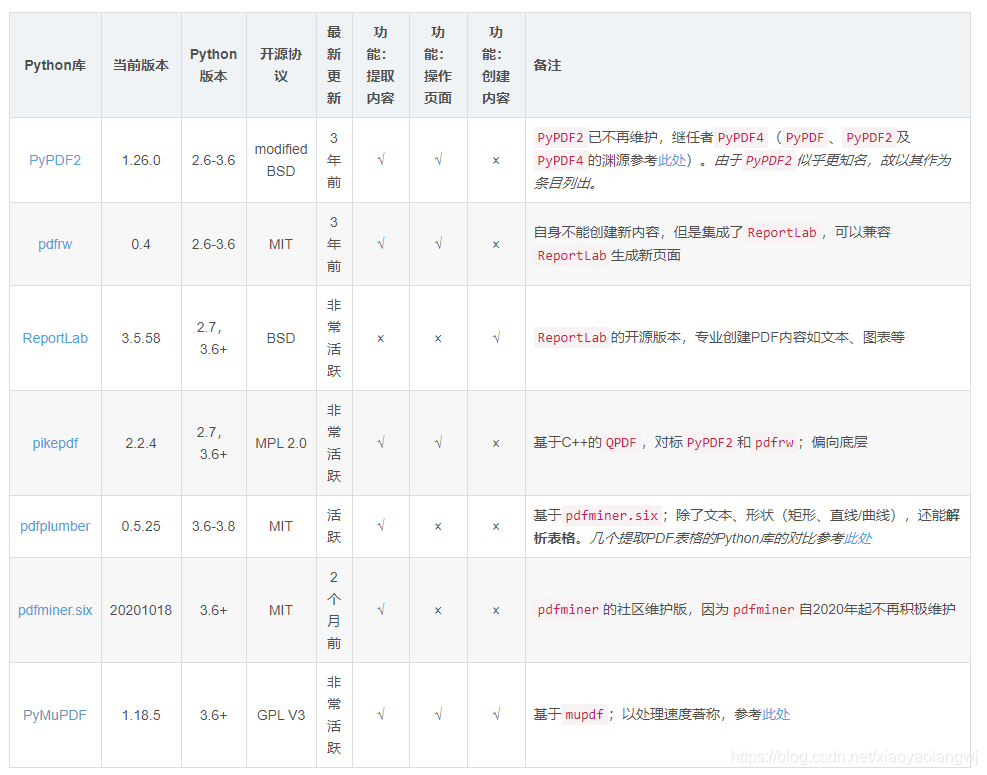Click the 3年前 update cell in the pdfrw row
The height and width of the screenshot is (775, 987).
tap(334, 244)
